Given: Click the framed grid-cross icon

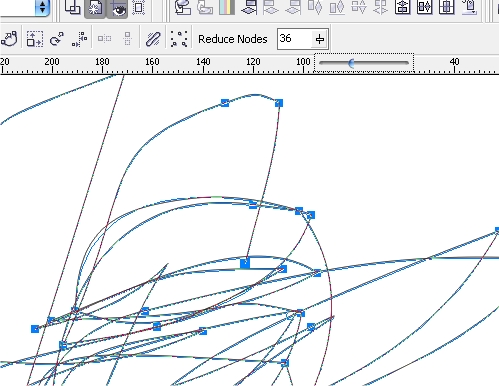Looking at the screenshot, I should [447, 7].
